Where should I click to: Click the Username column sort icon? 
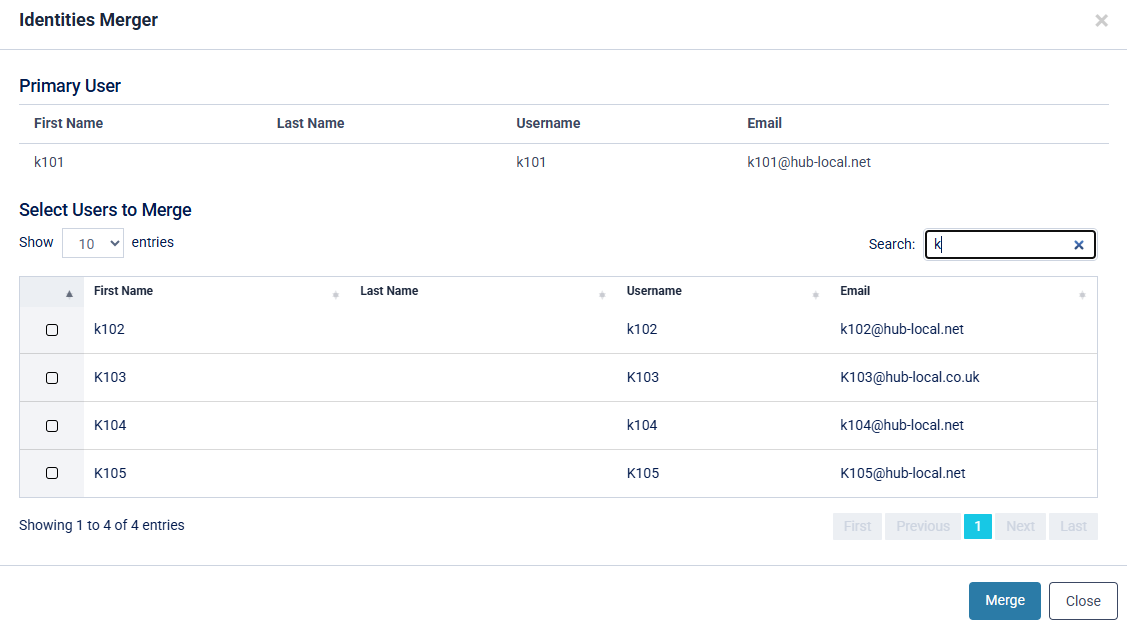816,295
